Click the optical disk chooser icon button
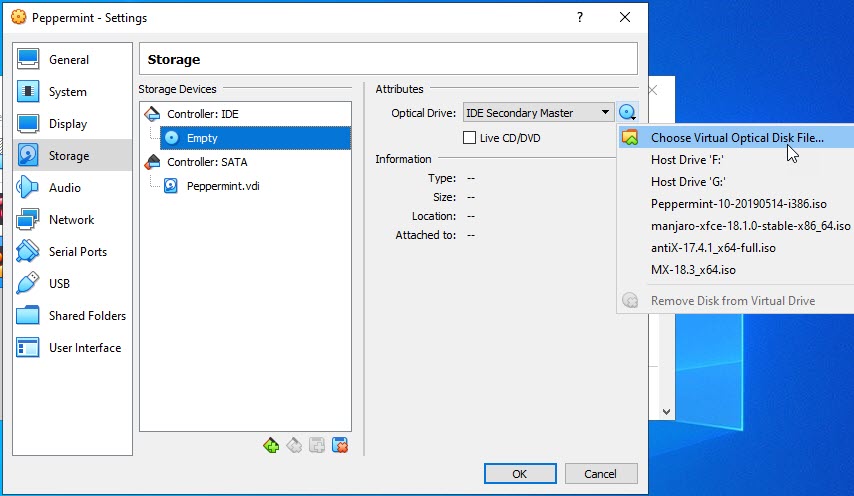The image size is (854, 496). (627, 113)
